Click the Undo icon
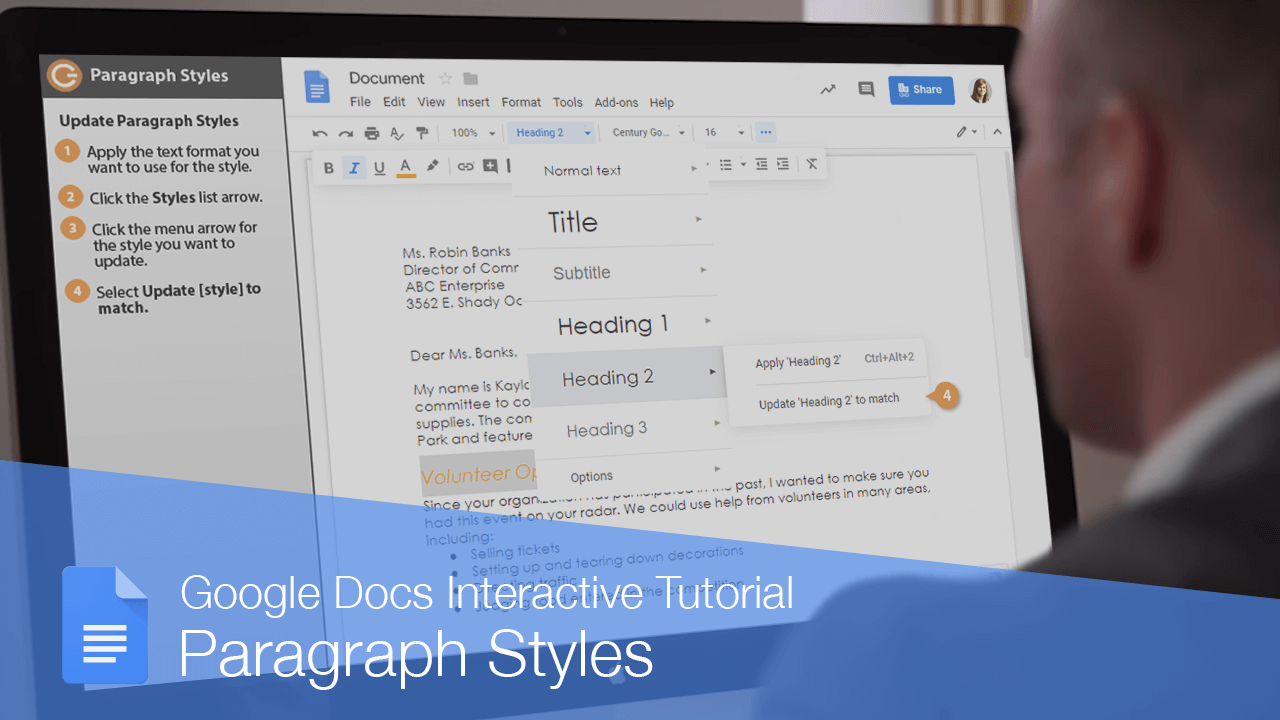Screen dimensions: 1280x720 (319, 131)
